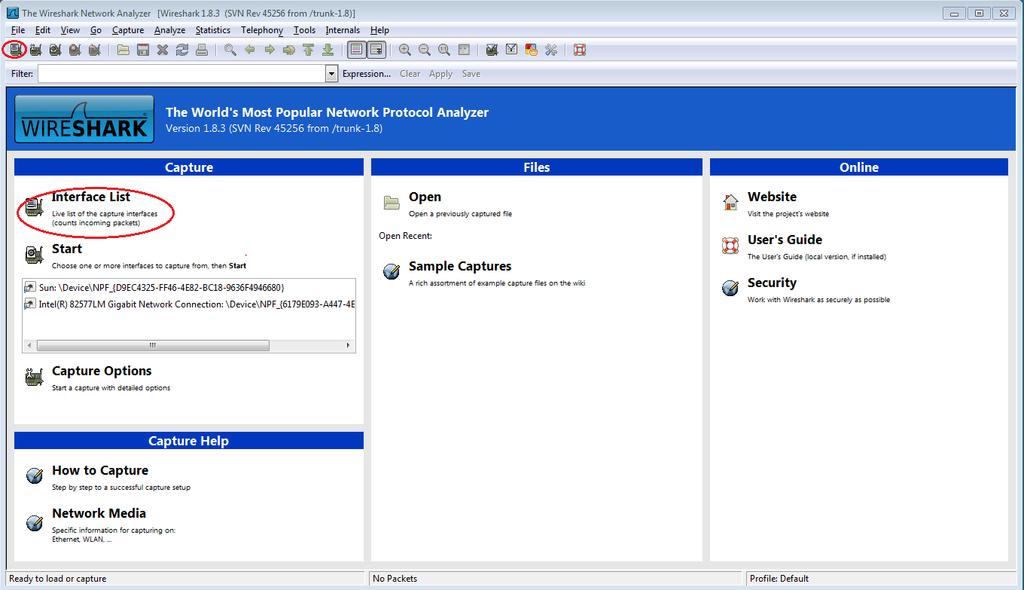Print packets toolbar icon
The height and width of the screenshot is (590, 1024).
coord(202,50)
